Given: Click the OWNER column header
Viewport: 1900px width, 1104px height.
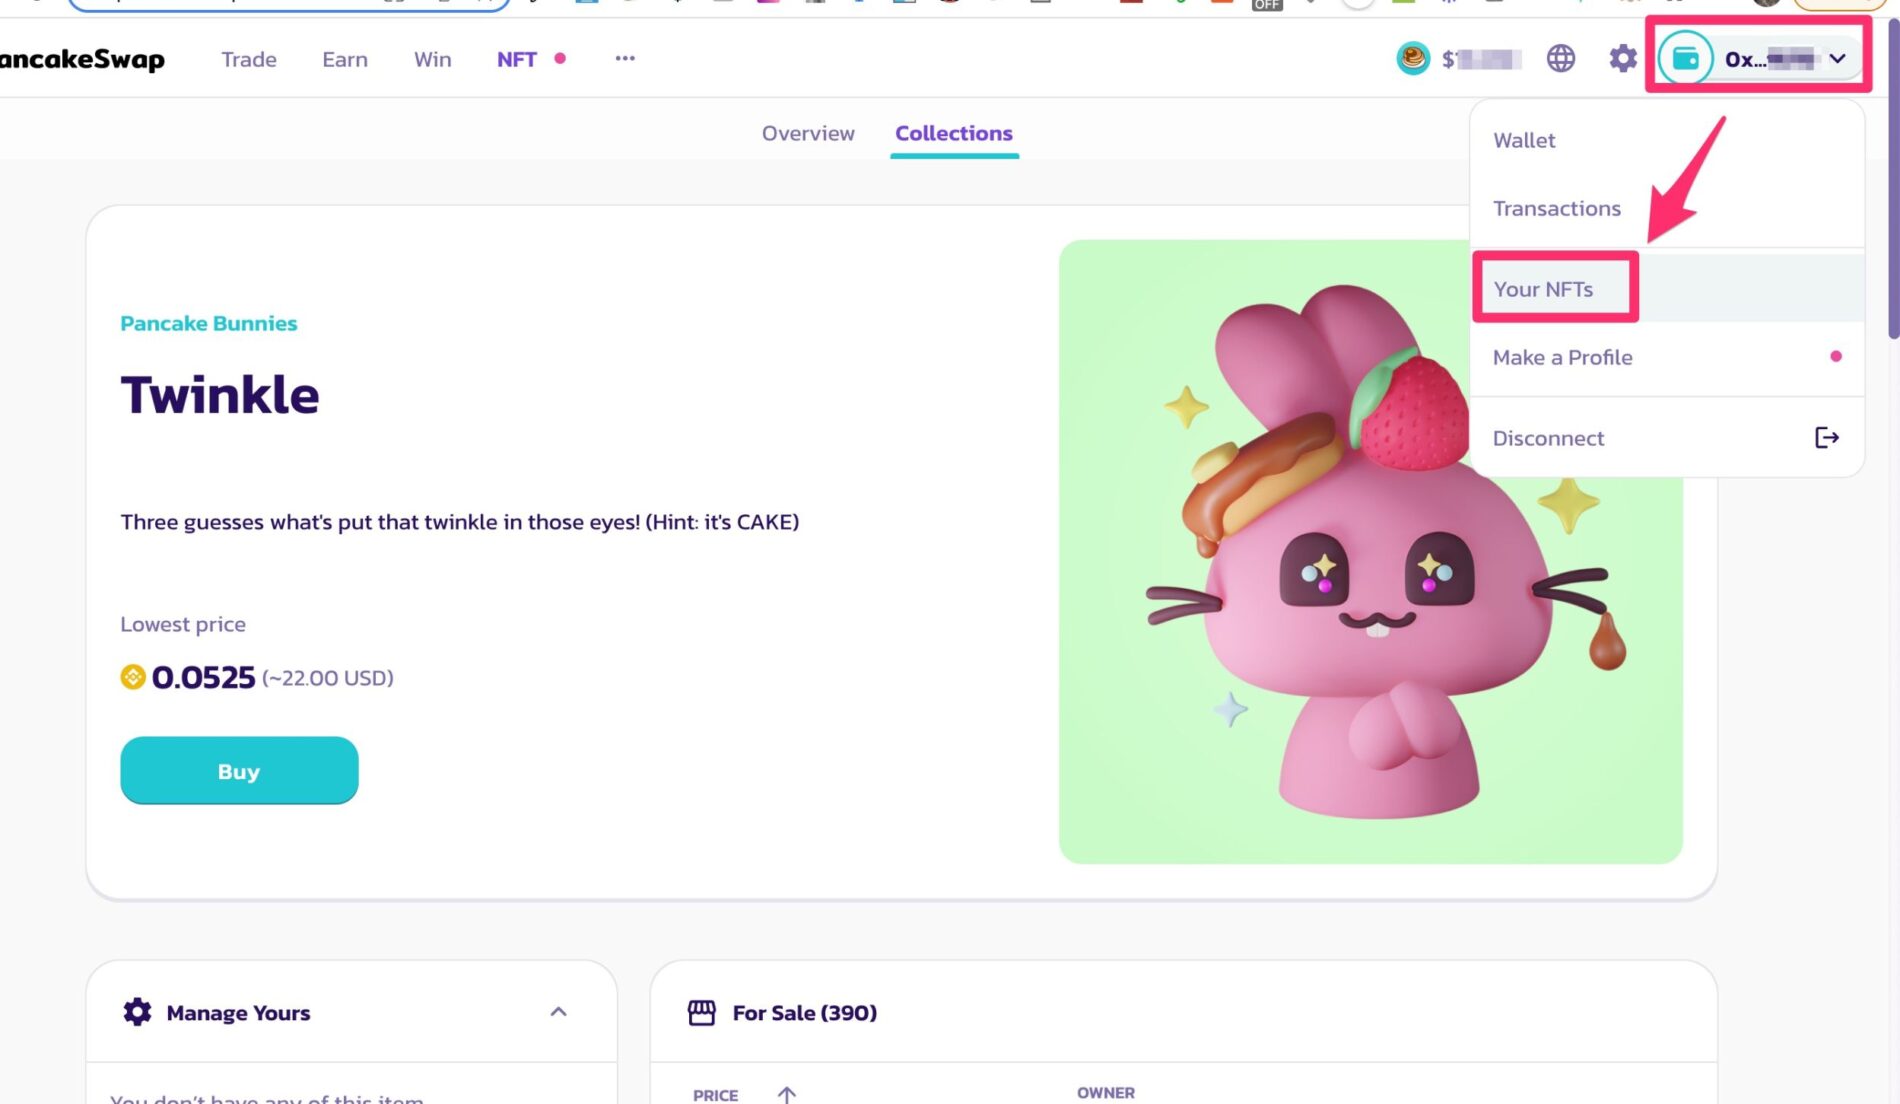Looking at the screenshot, I should (1105, 1093).
